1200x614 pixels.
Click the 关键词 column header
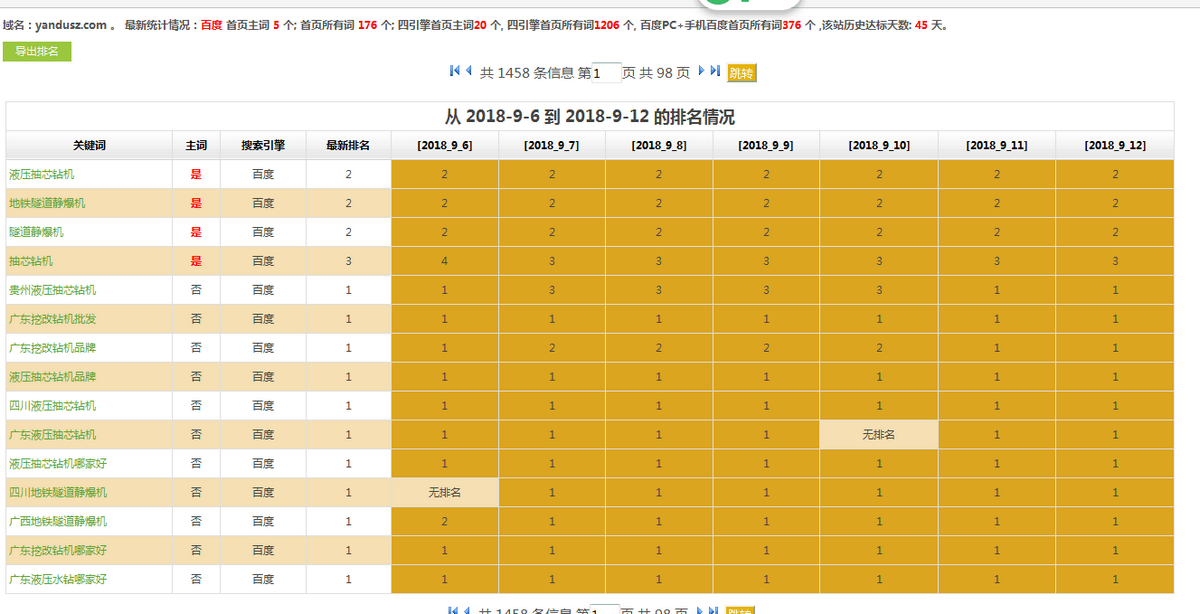pyautogui.click(x=89, y=145)
